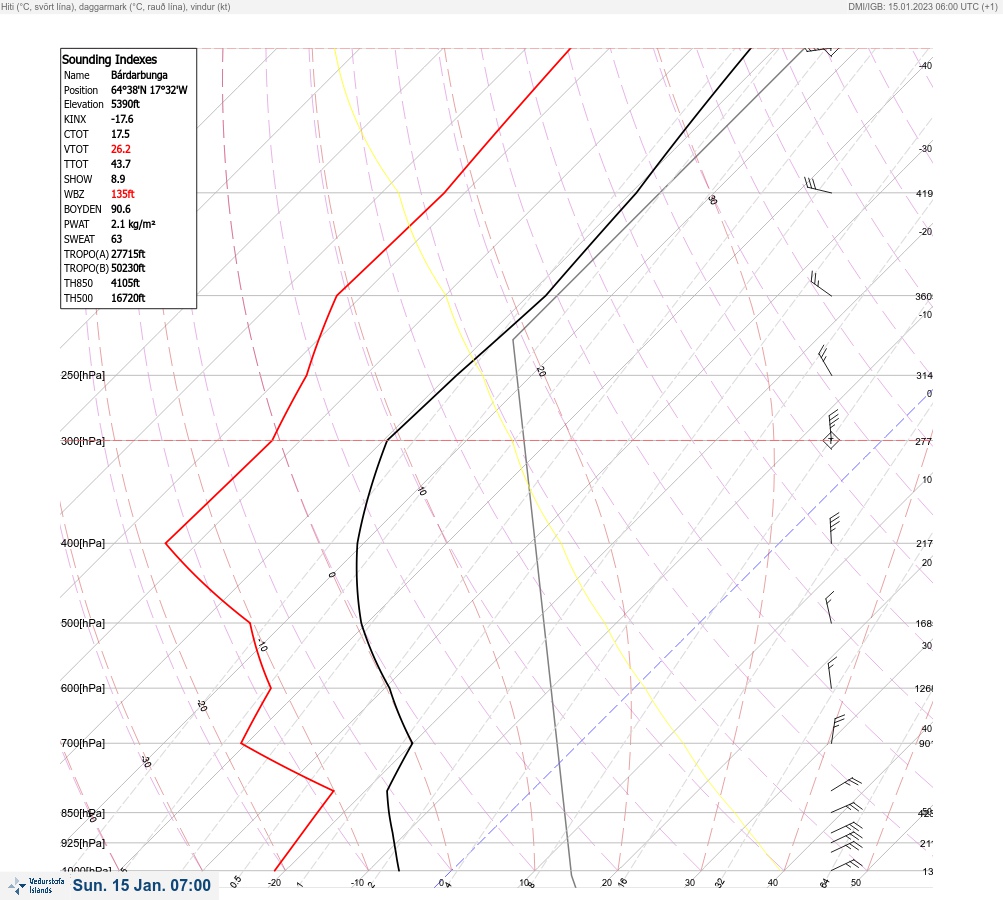1003x900 pixels.
Task: Click TROPO(B) value 50230ft
Action: coord(128,268)
